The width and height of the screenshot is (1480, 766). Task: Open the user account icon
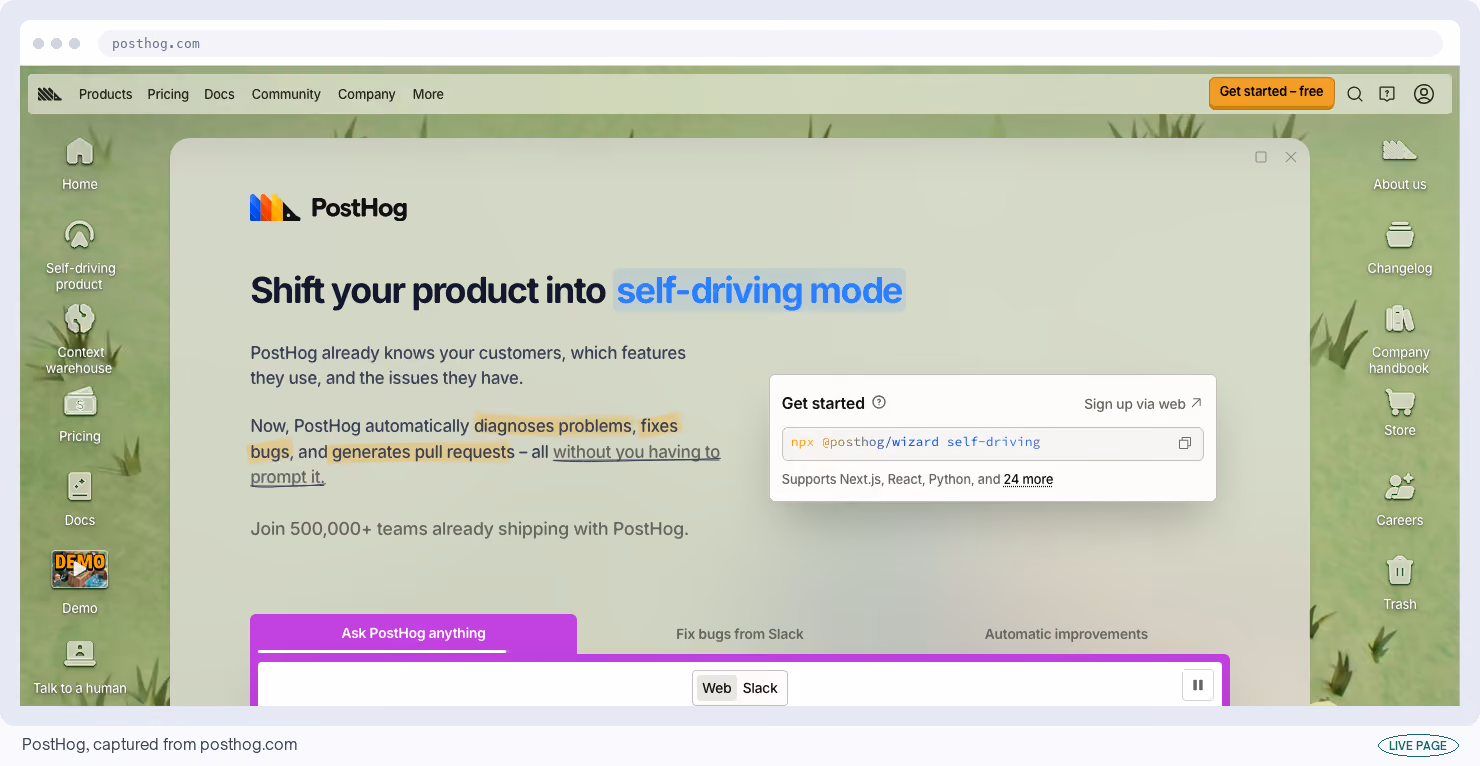click(1424, 94)
